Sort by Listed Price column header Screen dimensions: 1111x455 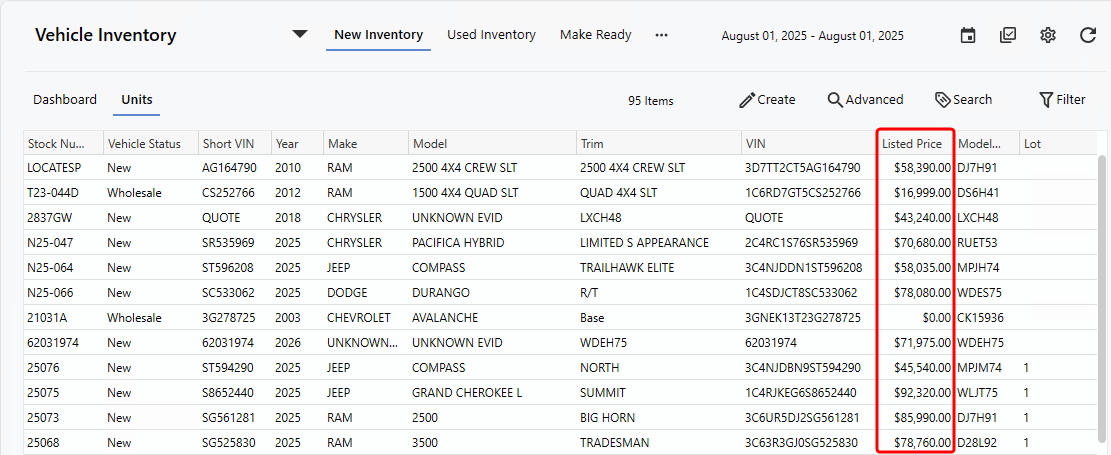912,144
